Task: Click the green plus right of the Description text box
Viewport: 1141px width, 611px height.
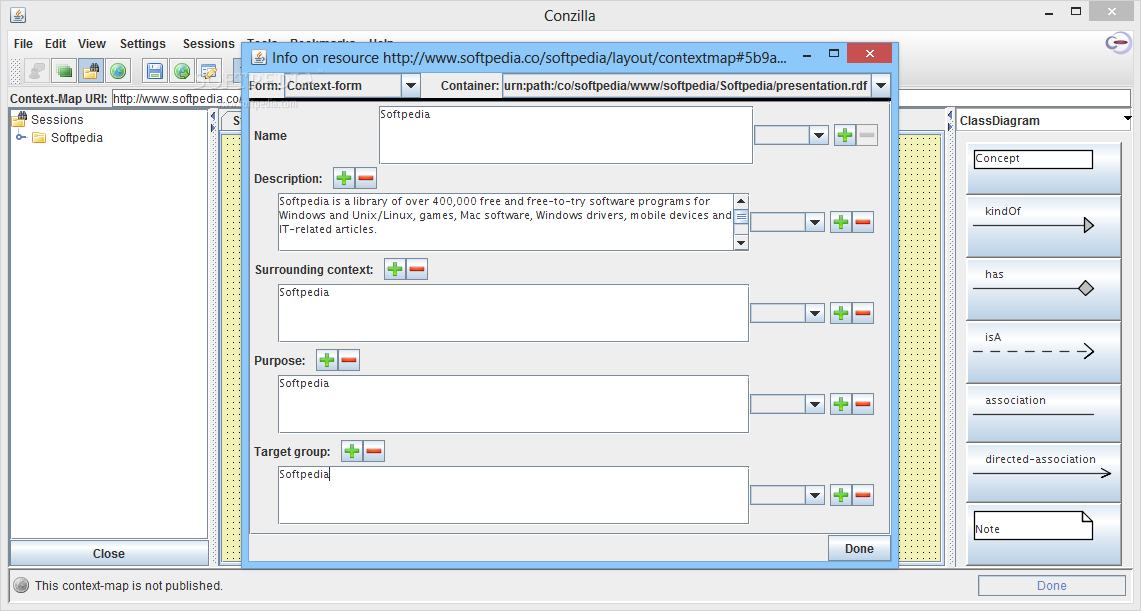Action: (841, 223)
